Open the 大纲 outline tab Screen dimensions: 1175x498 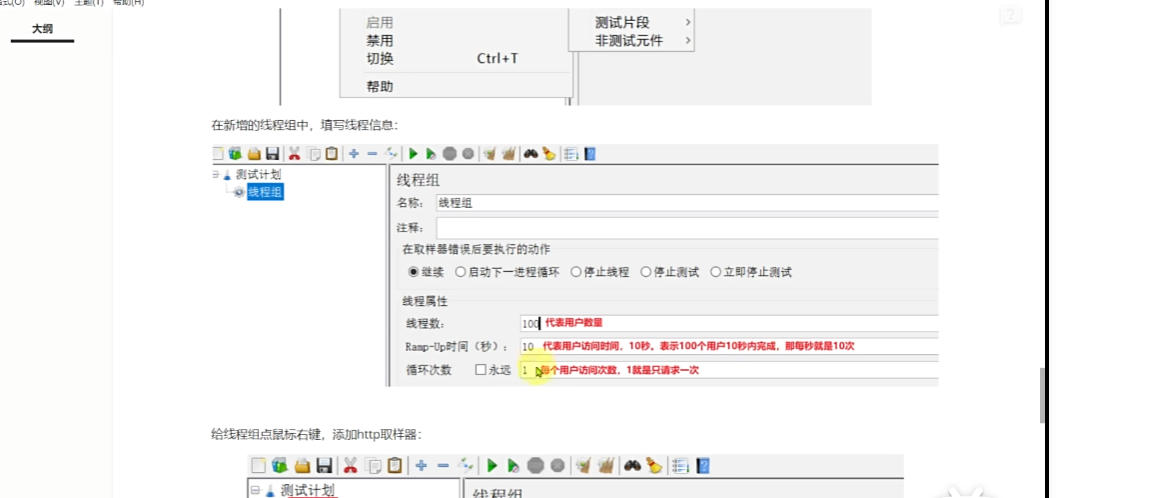coord(42,30)
